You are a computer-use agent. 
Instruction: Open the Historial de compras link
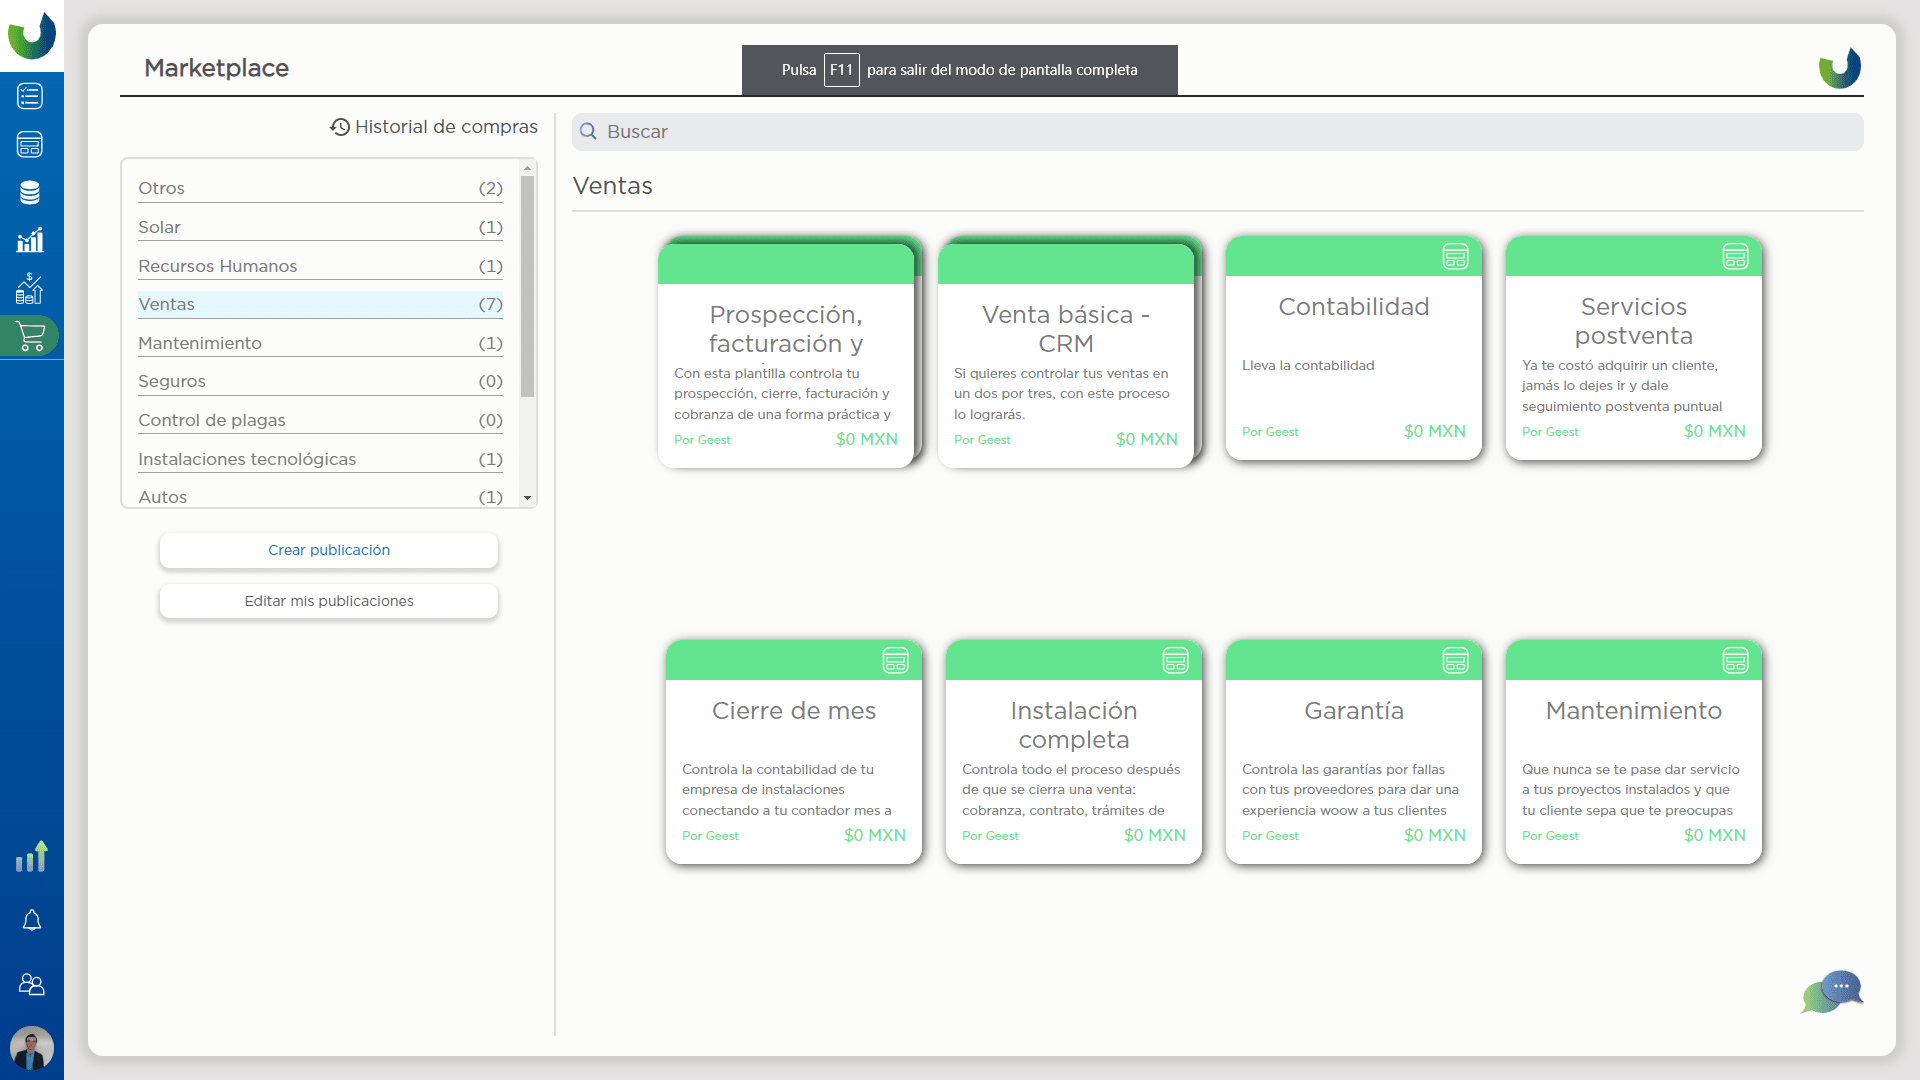click(434, 127)
